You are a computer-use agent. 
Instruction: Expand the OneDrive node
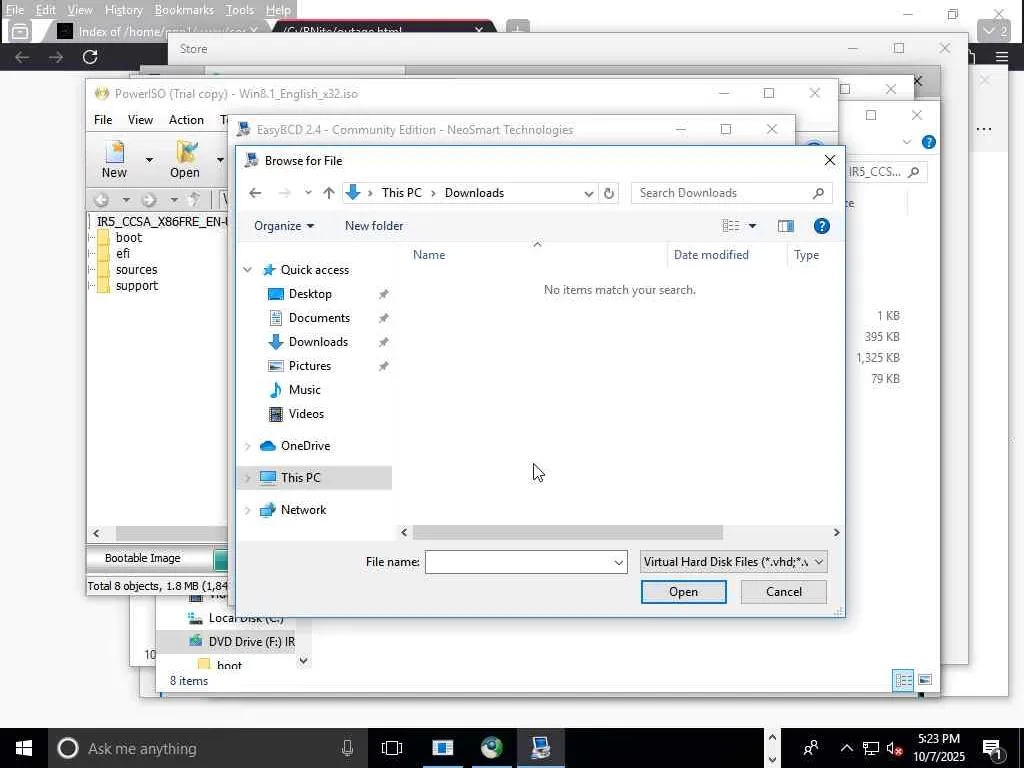pos(248,446)
